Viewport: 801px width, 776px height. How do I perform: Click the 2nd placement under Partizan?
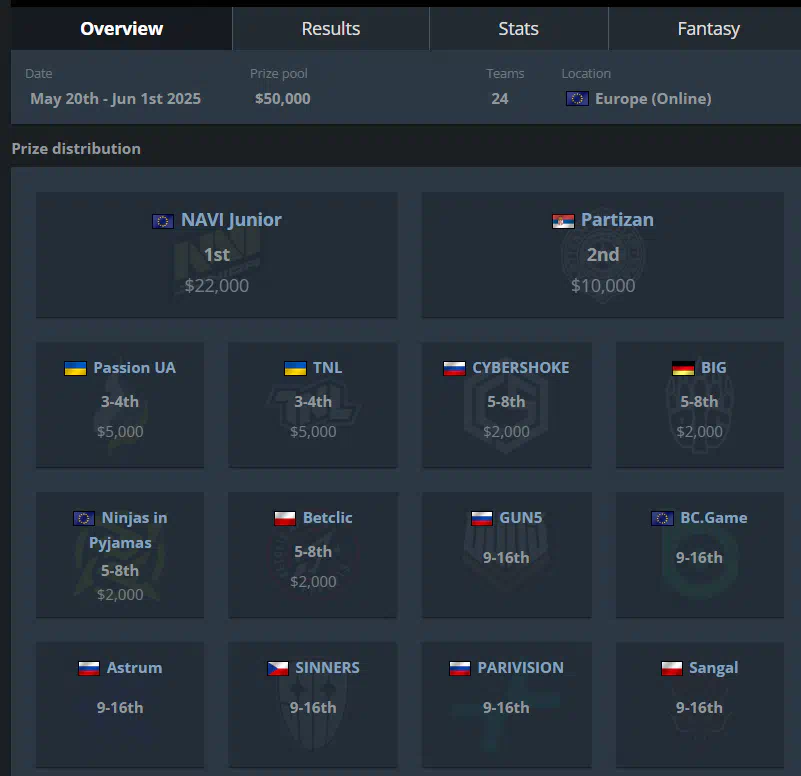point(603,254)
